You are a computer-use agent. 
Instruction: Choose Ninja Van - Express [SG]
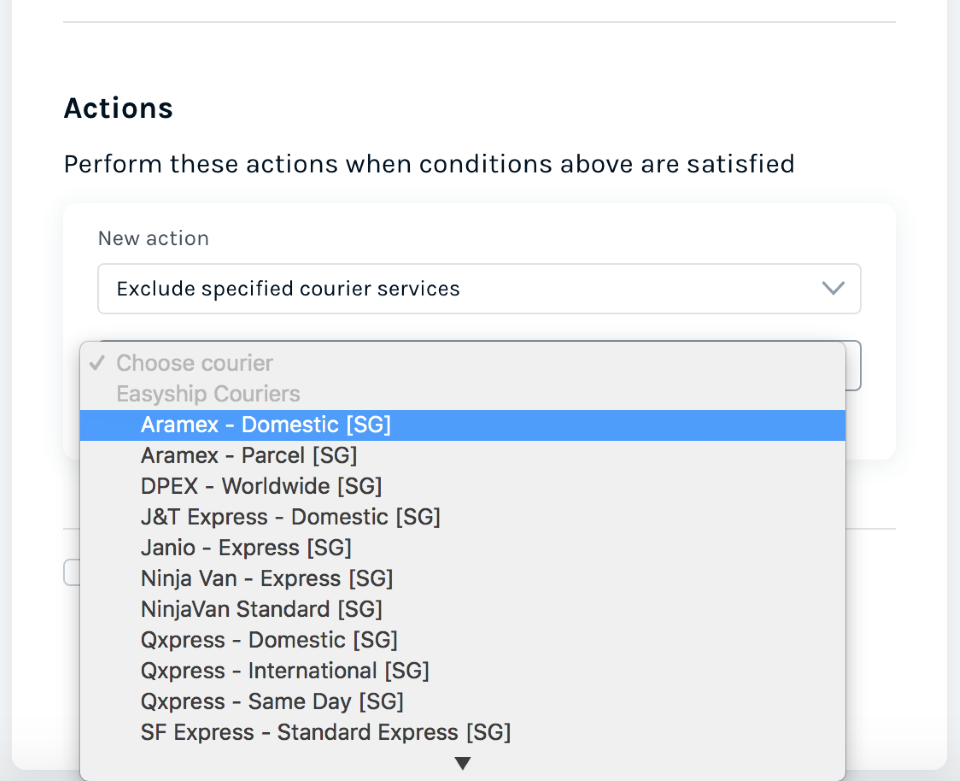[462, 578]
